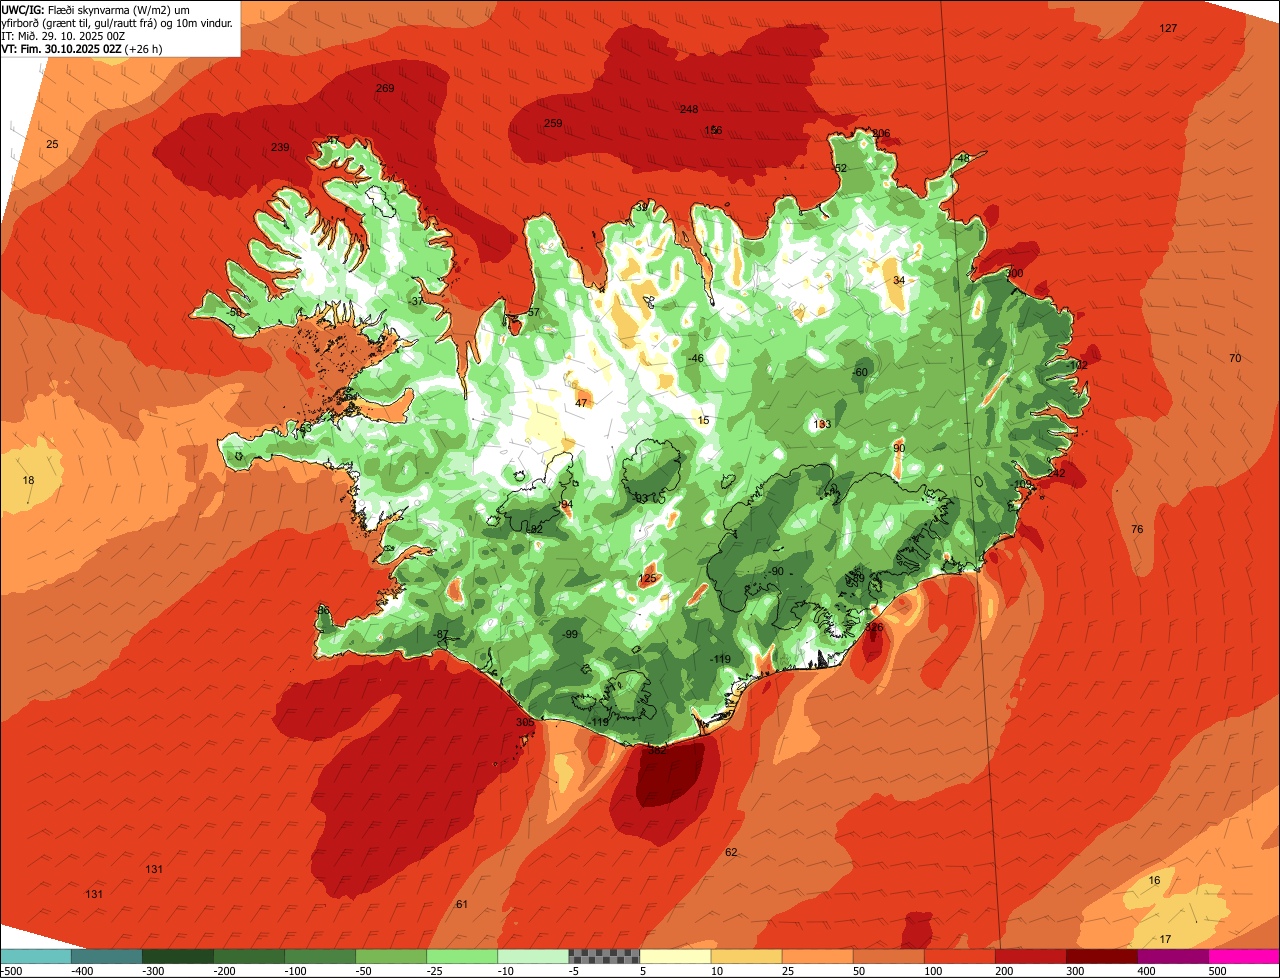
Task: Click the legend label -100
Action: (295, 970)
